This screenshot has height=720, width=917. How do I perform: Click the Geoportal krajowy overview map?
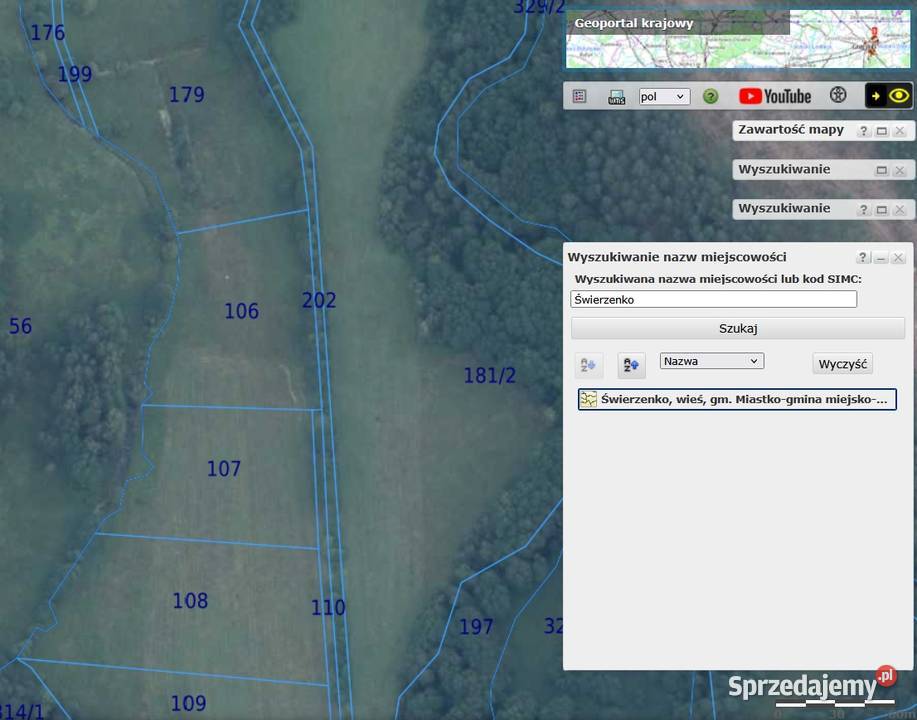[x=738, y=40]
